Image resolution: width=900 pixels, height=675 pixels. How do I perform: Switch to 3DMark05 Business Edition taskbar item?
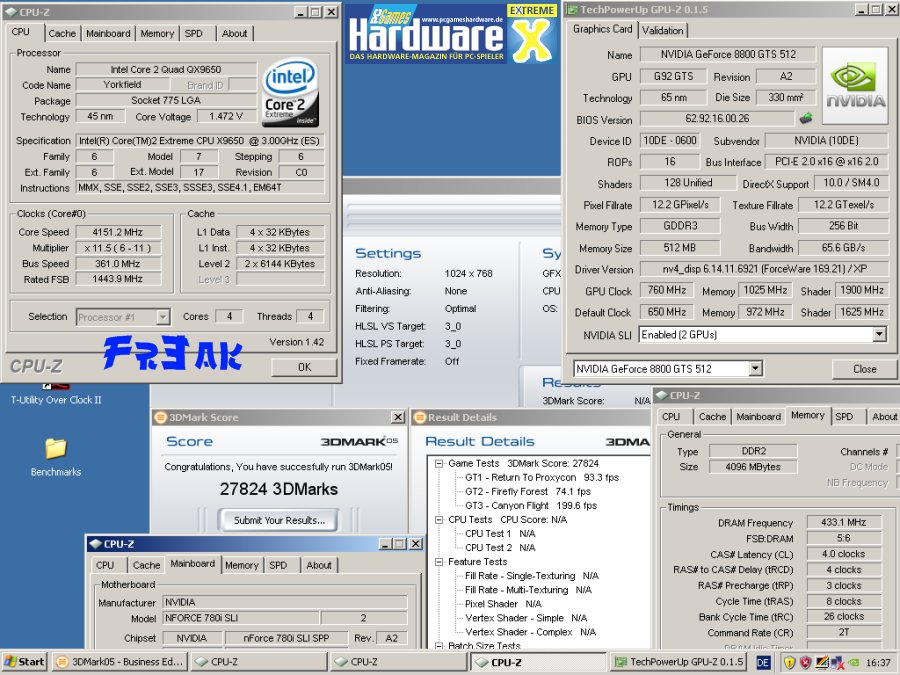click(x=120, y=662)
